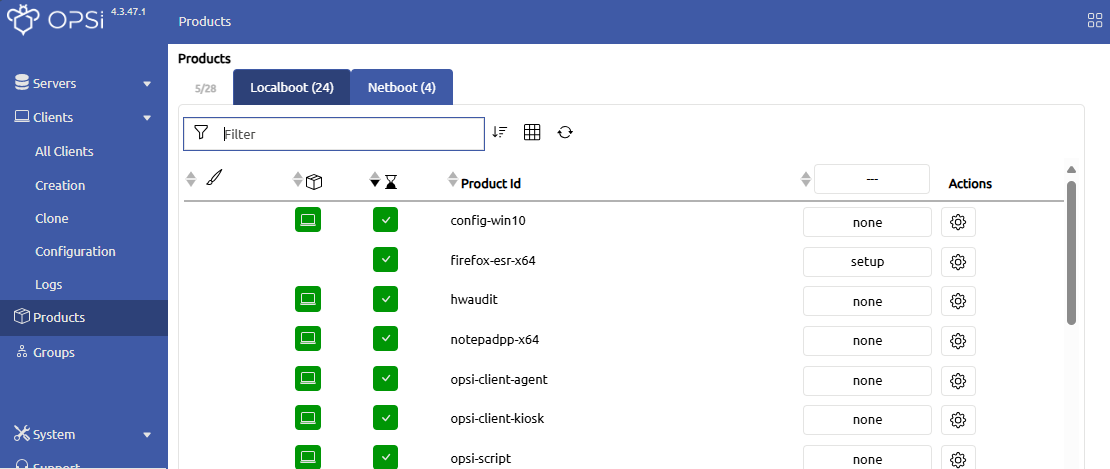Click the gear icon for config-win10
The width and height of the screenshot is (1110, 469).
click(x=958, y=222)
